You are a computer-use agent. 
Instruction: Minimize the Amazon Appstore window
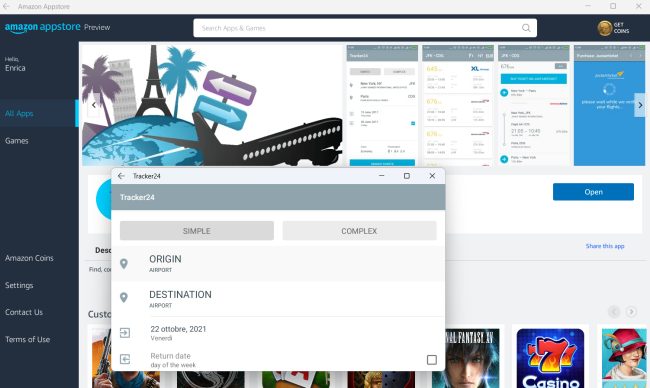588,6
